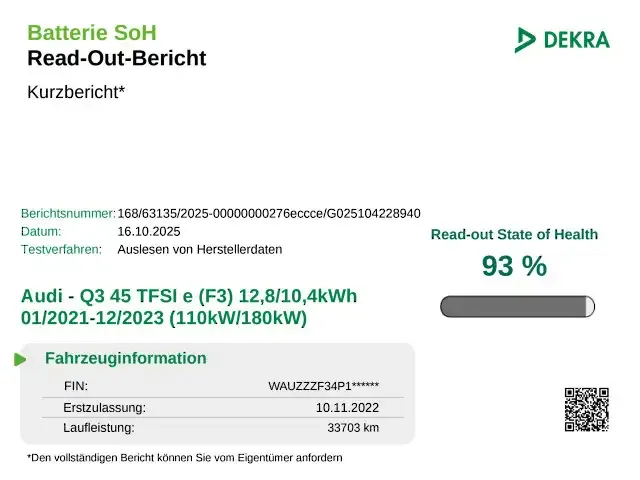
Task: Click the green arrow beside Fahrzeuginformation
Action: pyautogui.click(x=20, y=359)
